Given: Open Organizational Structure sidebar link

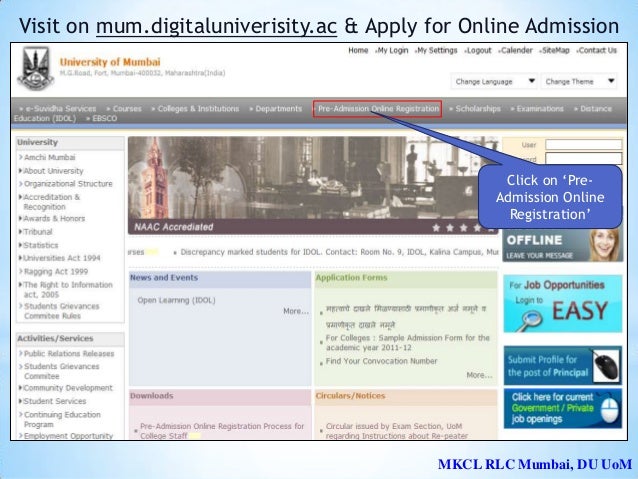Looking at the screenshot, I should pyautogui.click(x=66, y=184).
